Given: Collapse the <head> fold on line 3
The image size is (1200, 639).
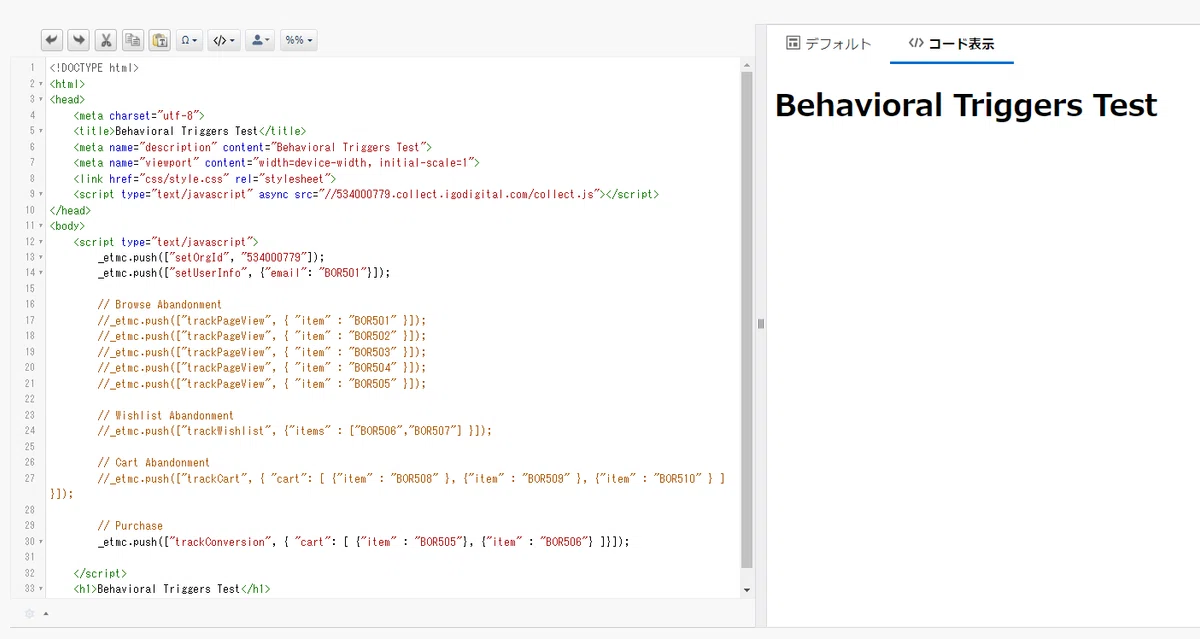Looking at the screenshot, I should [40, 100].
